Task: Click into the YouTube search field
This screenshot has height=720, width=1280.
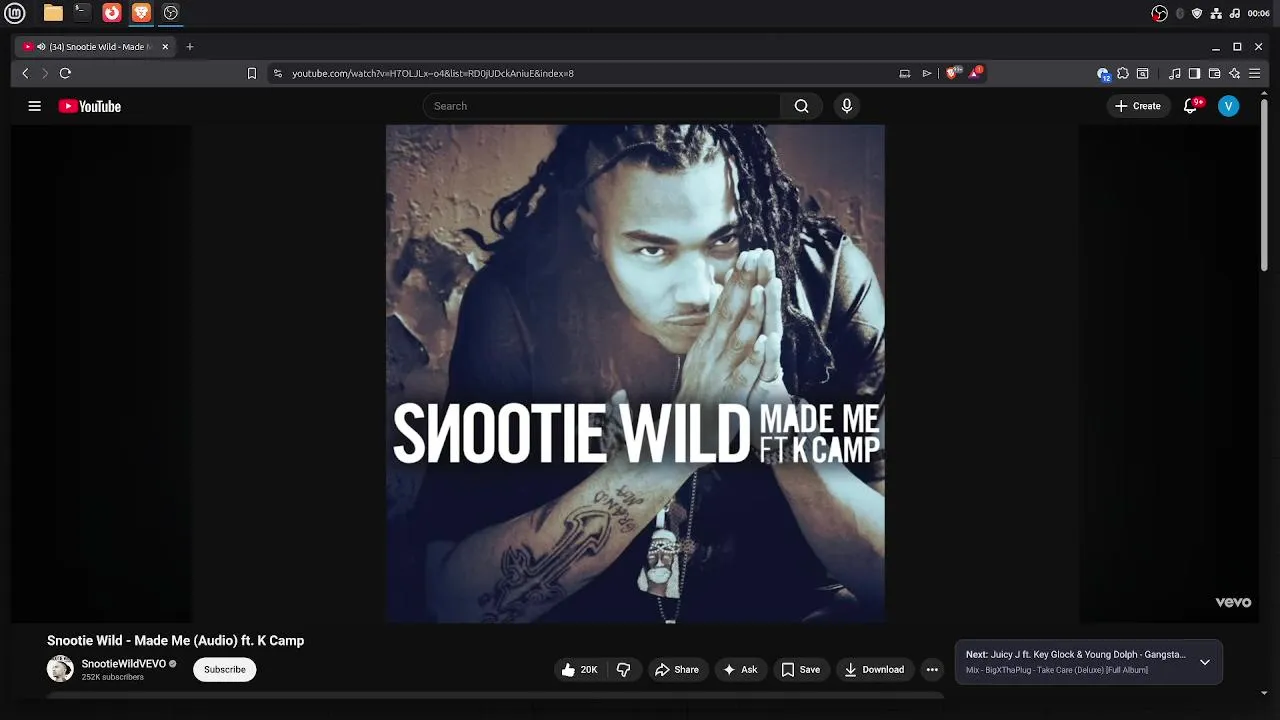Action: click(602, 106)
